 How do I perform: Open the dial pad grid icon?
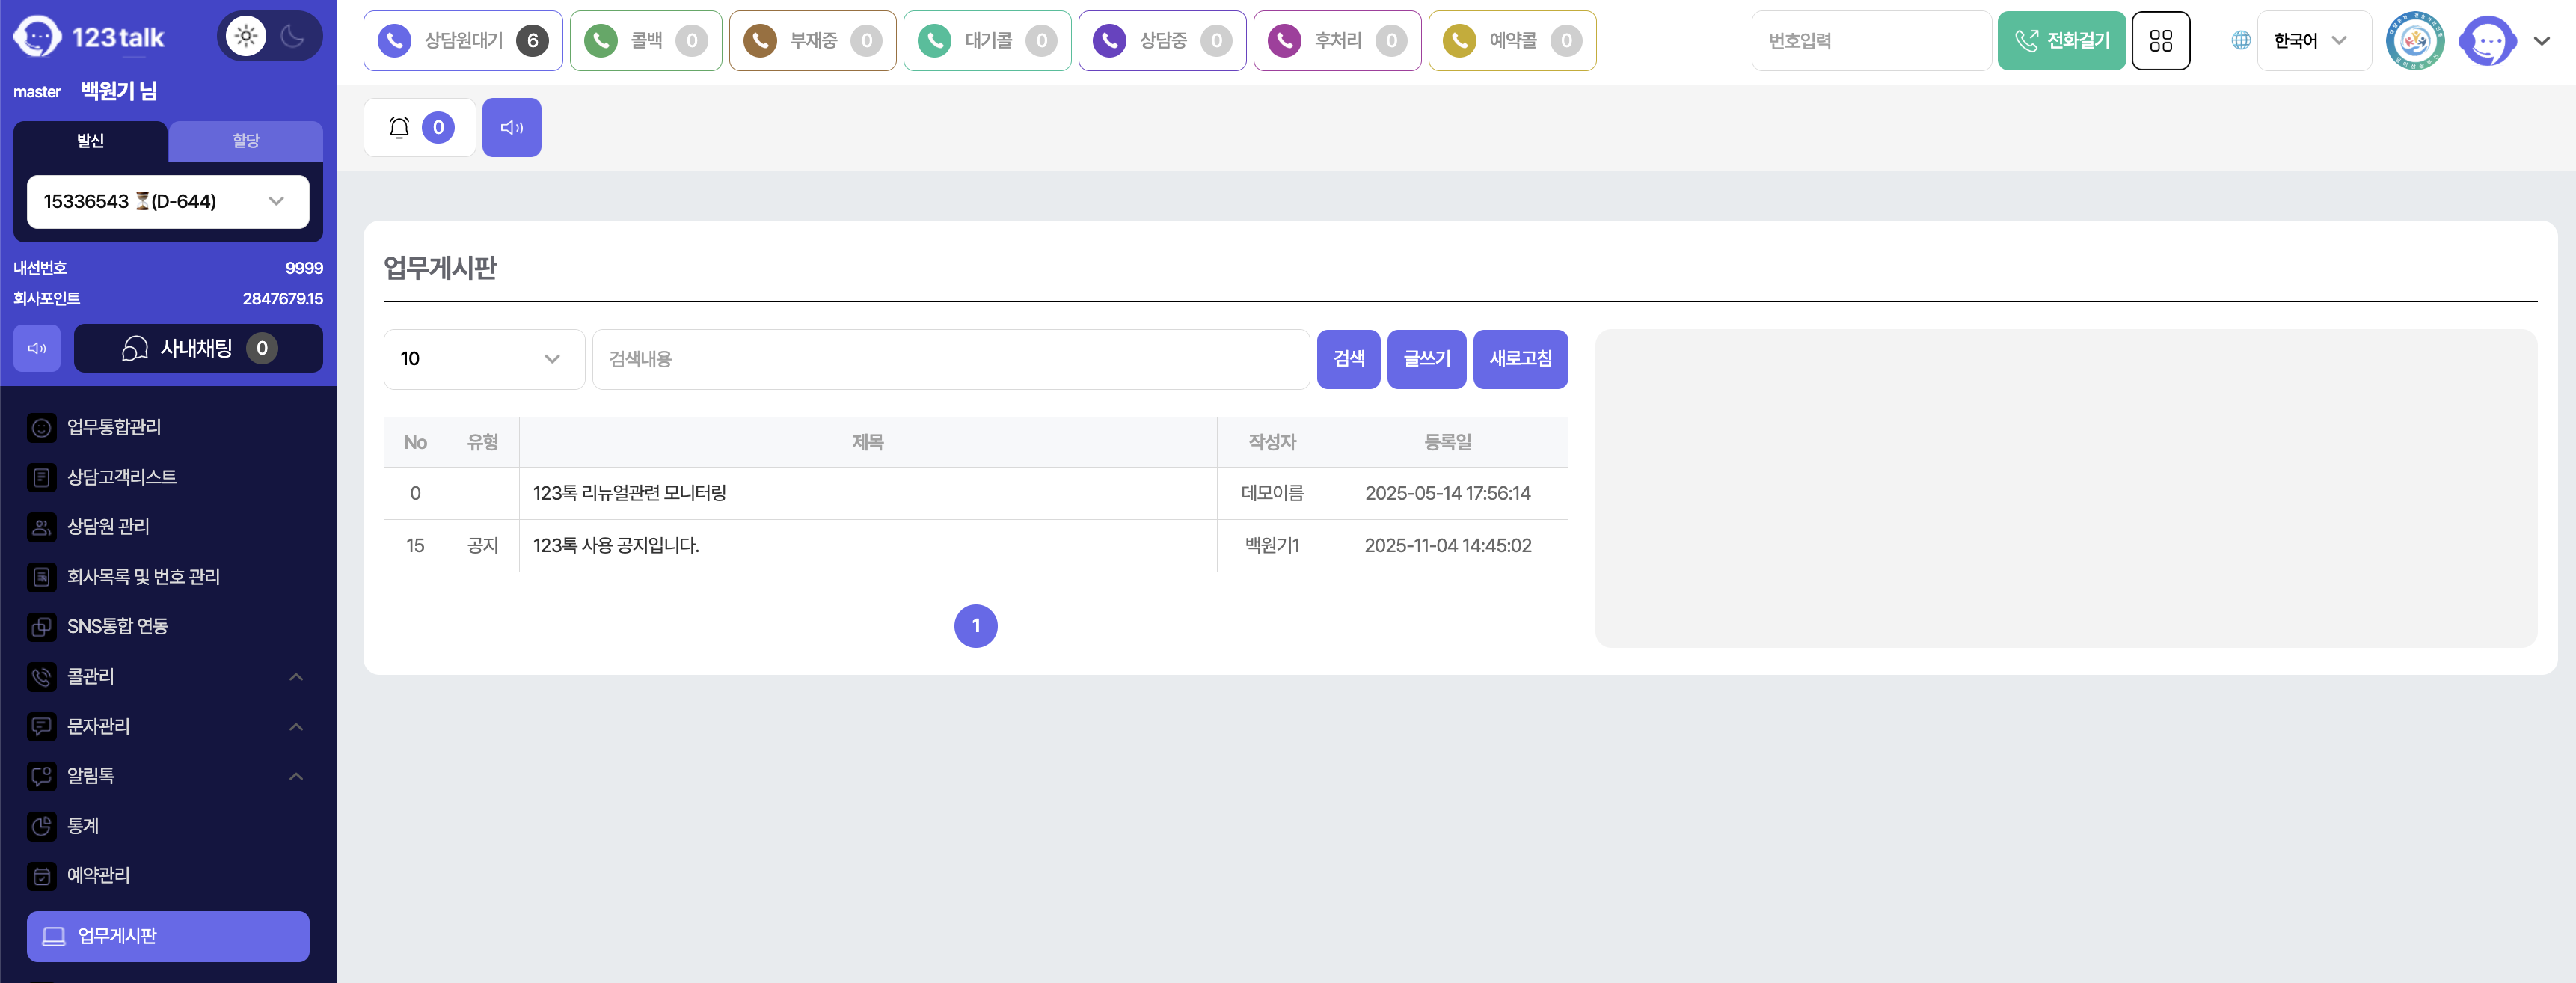[x=2160, y=41]
